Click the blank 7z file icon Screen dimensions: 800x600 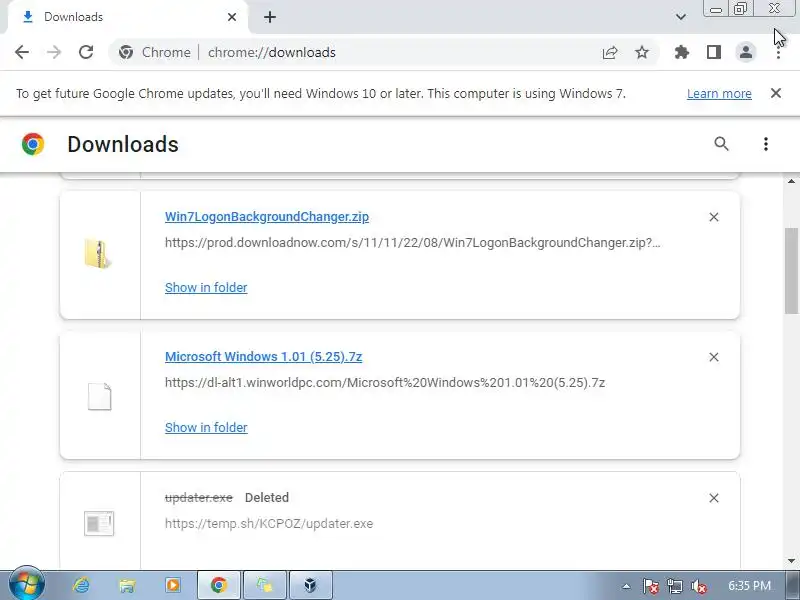click(x=99, y=396)
